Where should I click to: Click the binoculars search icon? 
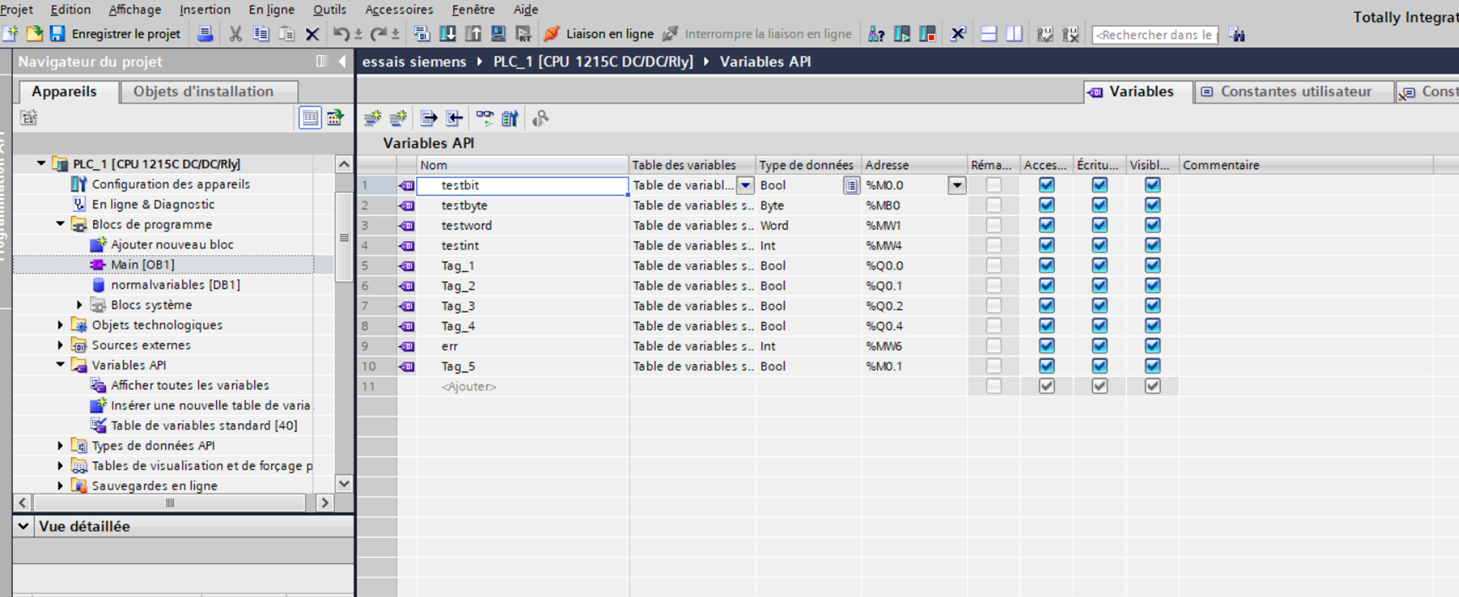1238,35
